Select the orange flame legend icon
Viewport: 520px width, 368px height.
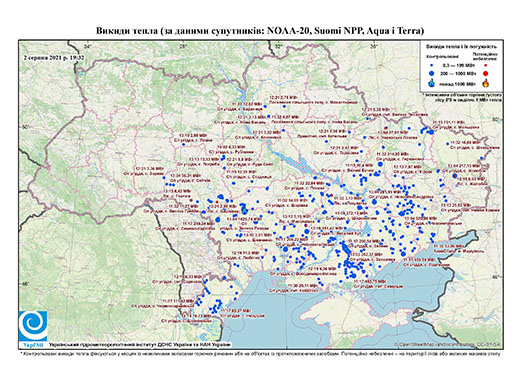[x=486, y=83]
